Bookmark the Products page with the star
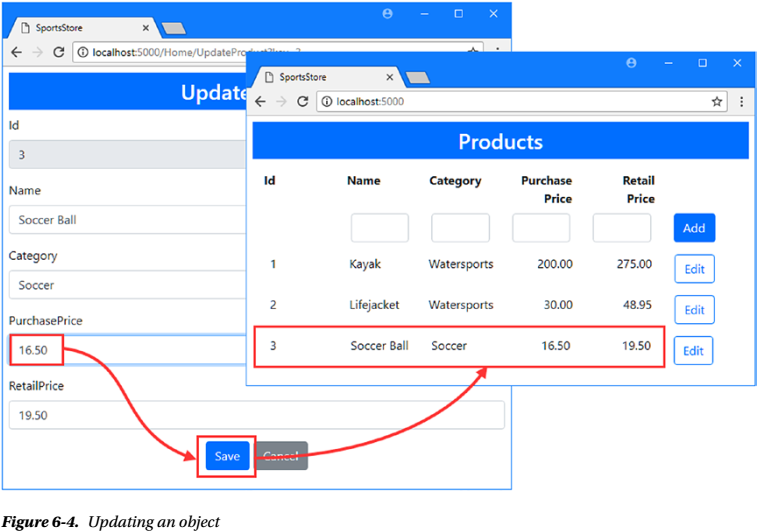 pyautogui.click(x=717, y=102)
